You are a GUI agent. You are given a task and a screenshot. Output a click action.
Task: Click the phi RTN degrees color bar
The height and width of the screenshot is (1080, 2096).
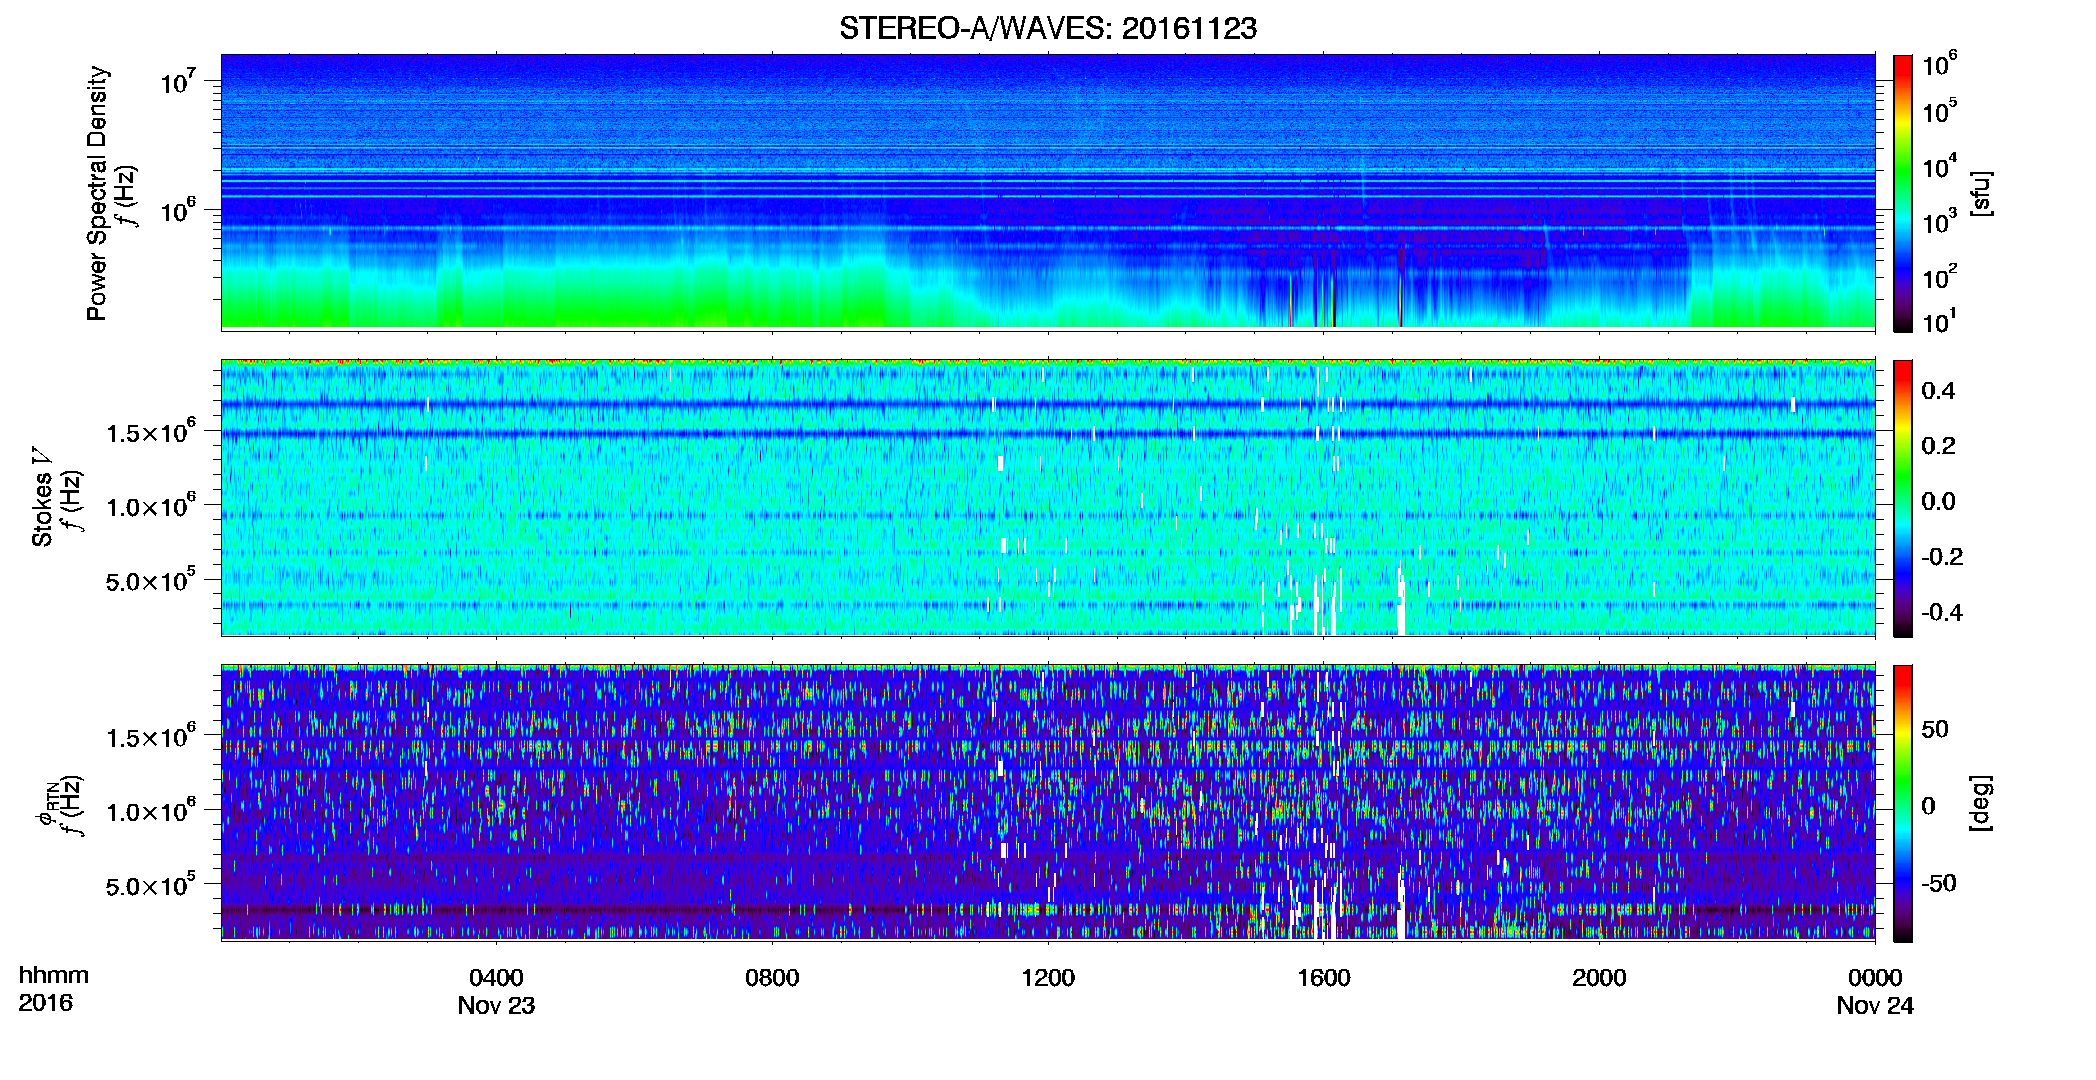click(1903, 803)
